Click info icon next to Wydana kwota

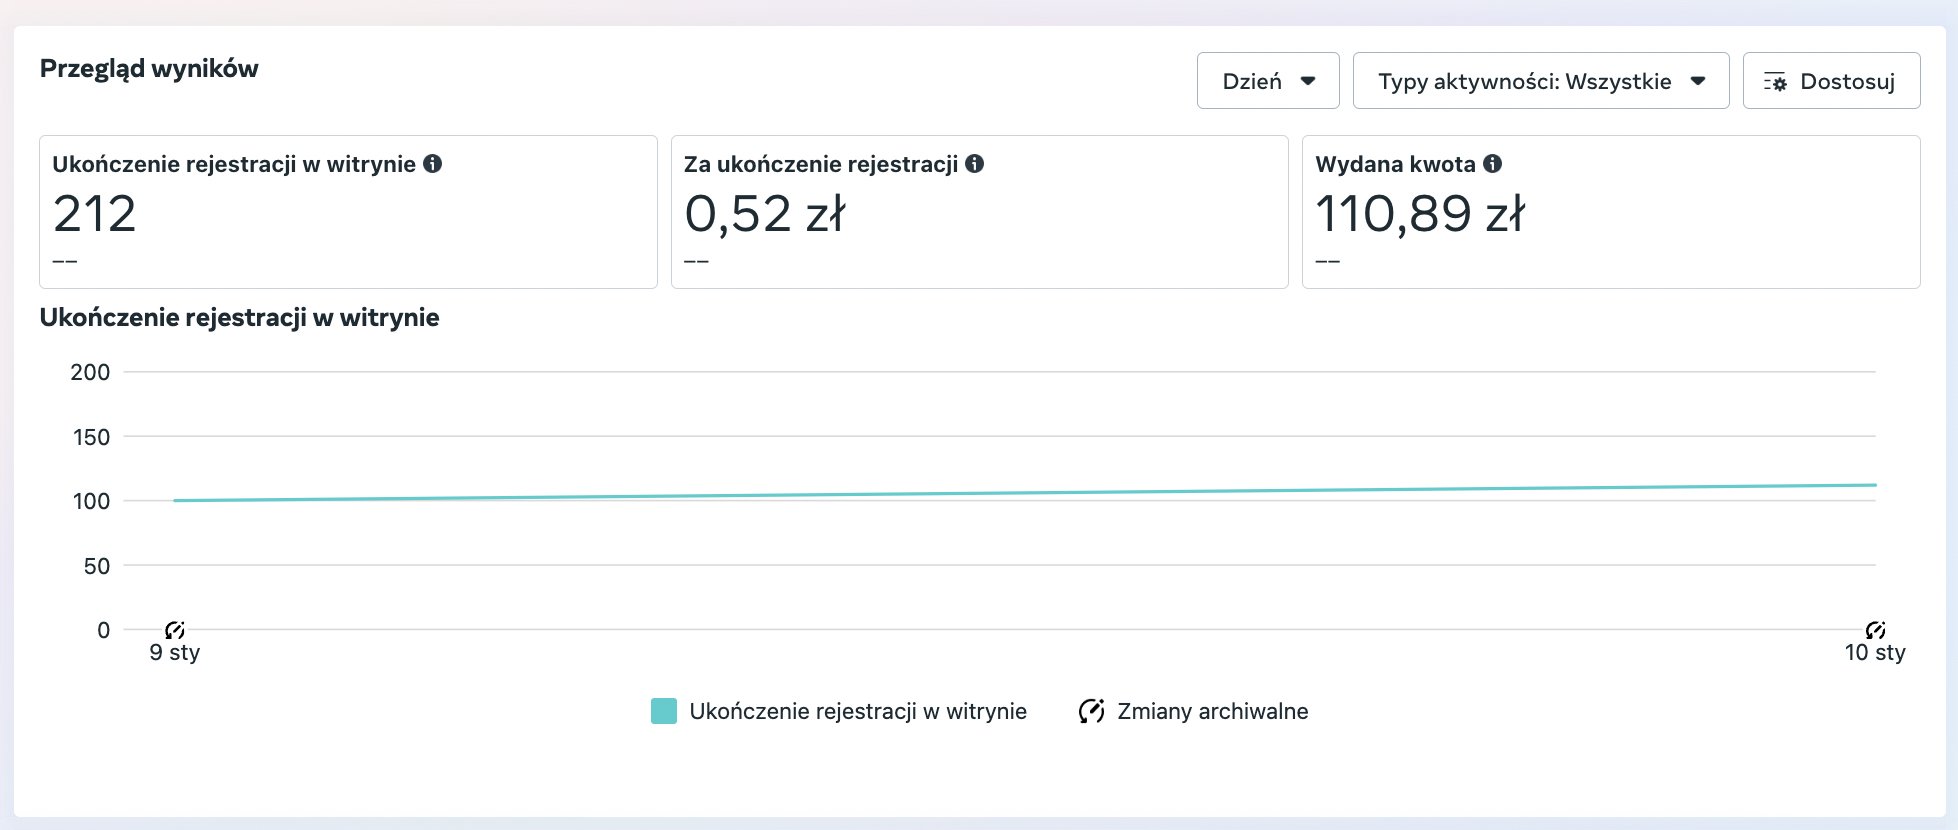(x=1493, y=164)
